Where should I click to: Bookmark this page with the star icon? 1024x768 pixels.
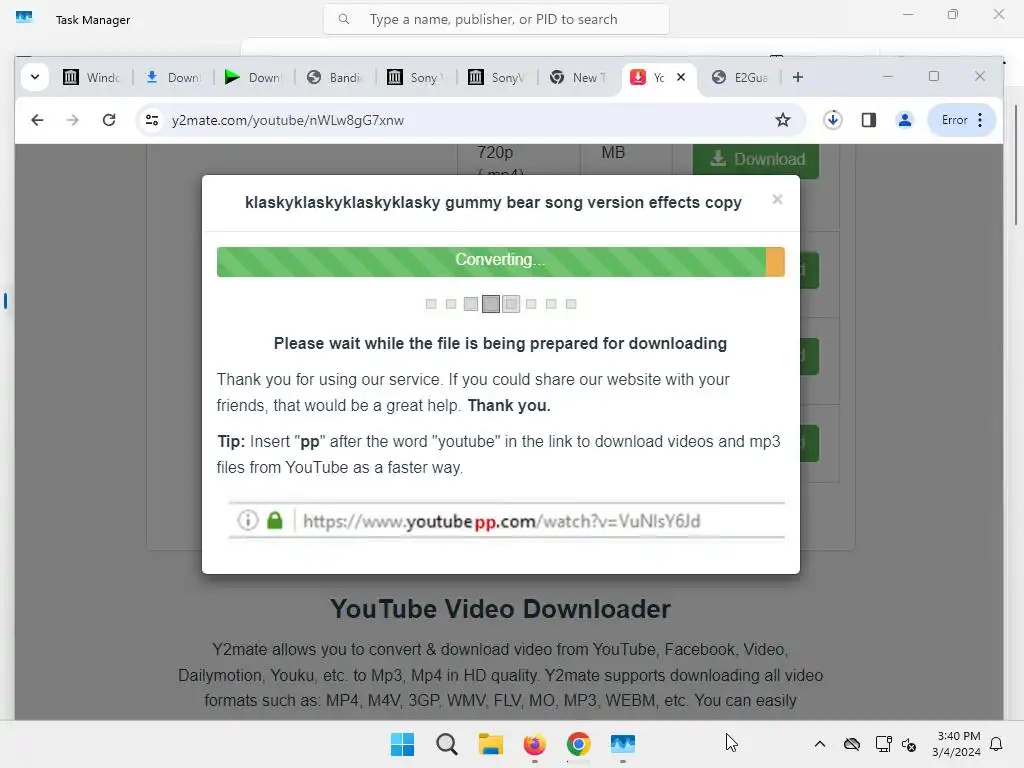[782, 120]
